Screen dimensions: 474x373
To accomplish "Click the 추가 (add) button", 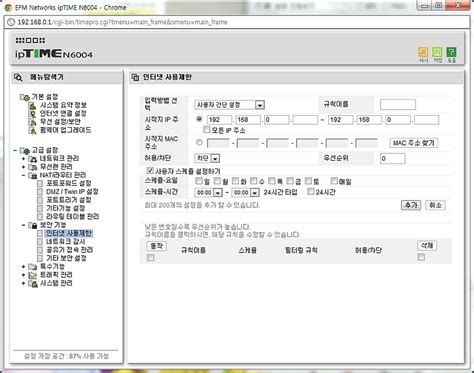I will pyautogui.click(x=411, y=205).
